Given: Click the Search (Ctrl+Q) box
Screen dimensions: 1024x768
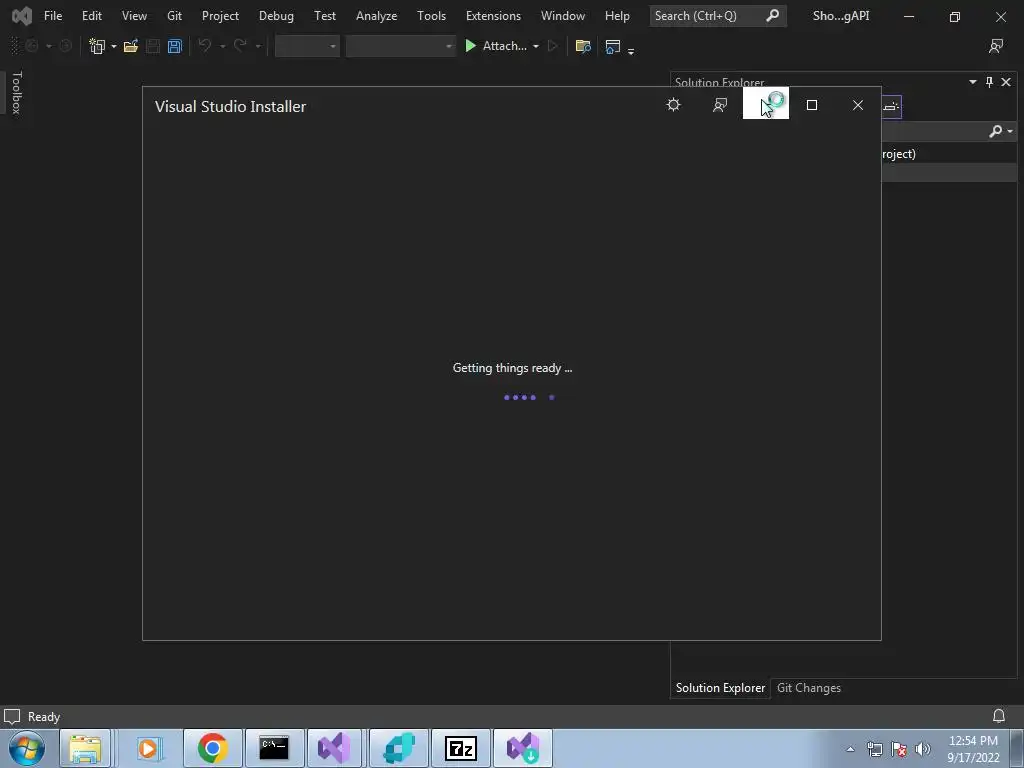Looking at the screenshot, I should point(718,16).
